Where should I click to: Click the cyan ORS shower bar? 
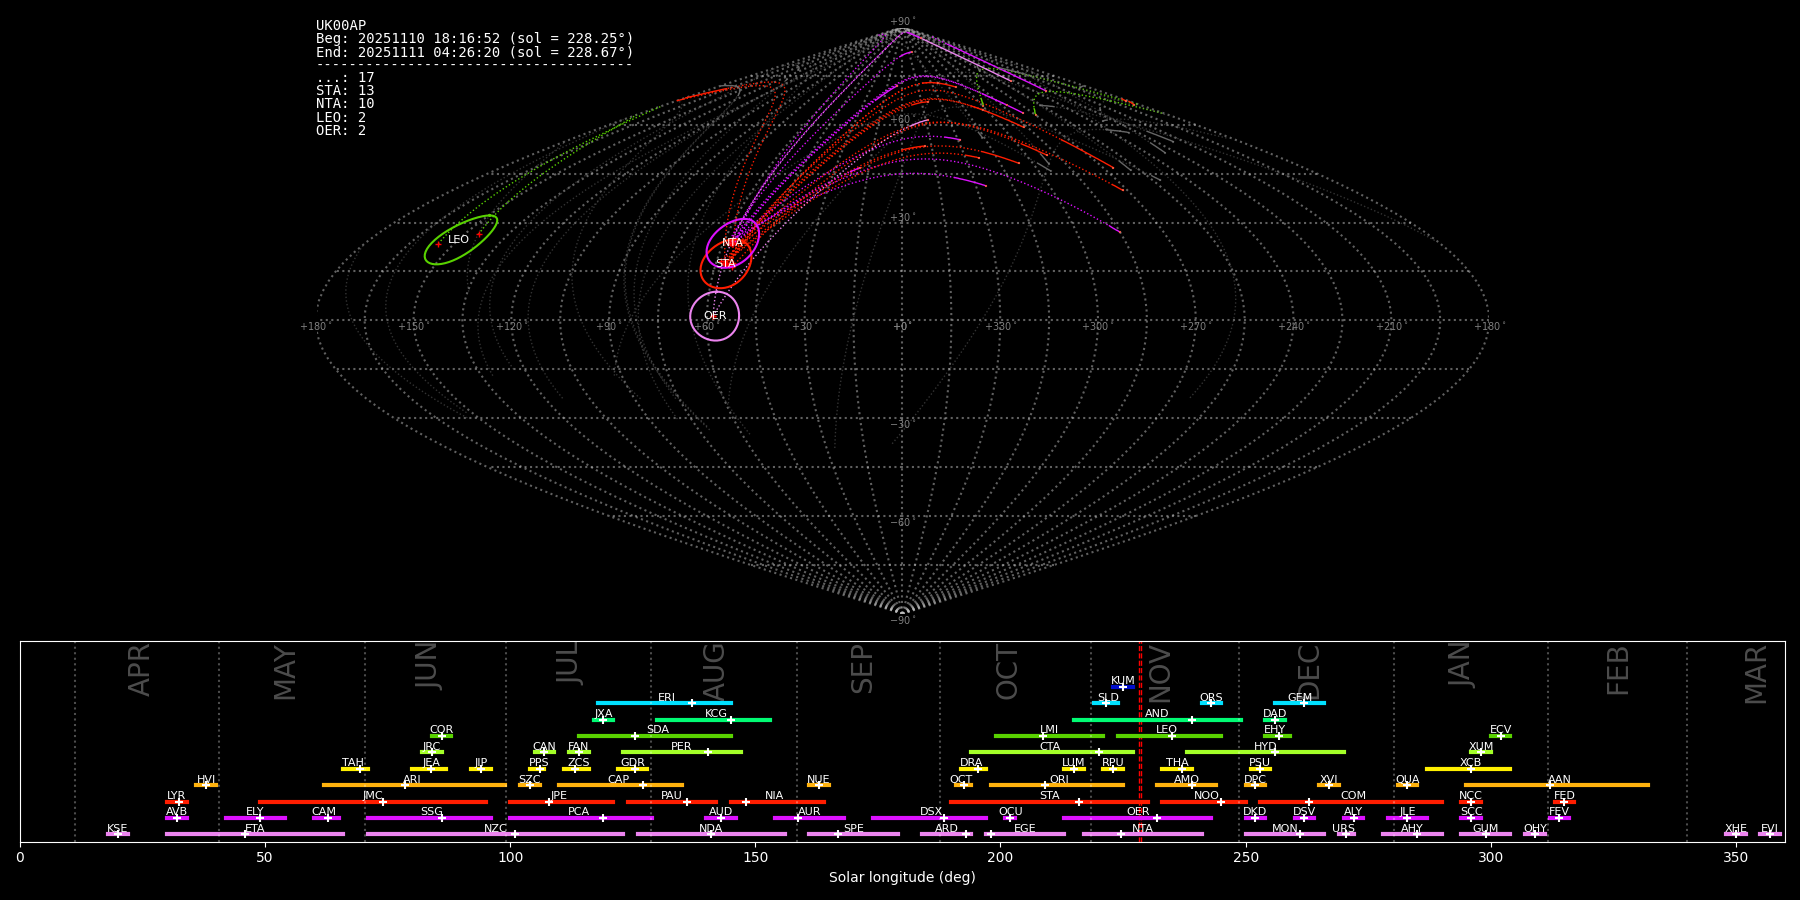pos(1211,703)
